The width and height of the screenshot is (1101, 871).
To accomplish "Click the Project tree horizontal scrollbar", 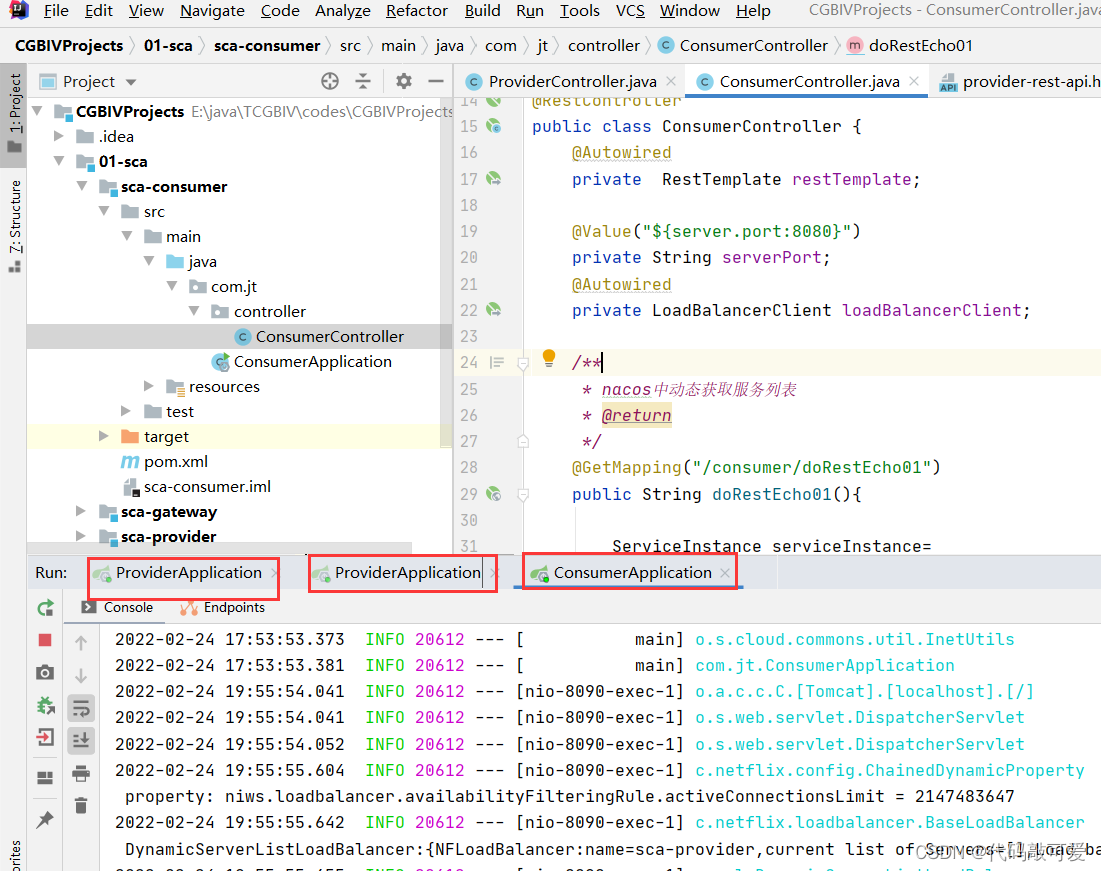I will pyautogui.click(x=219, y=548).
